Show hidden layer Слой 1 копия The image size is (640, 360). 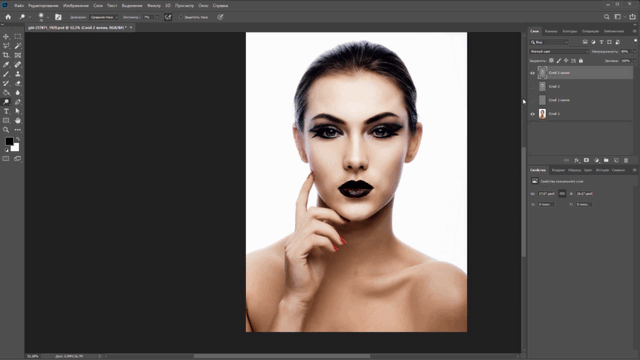[x=532, y=100]
